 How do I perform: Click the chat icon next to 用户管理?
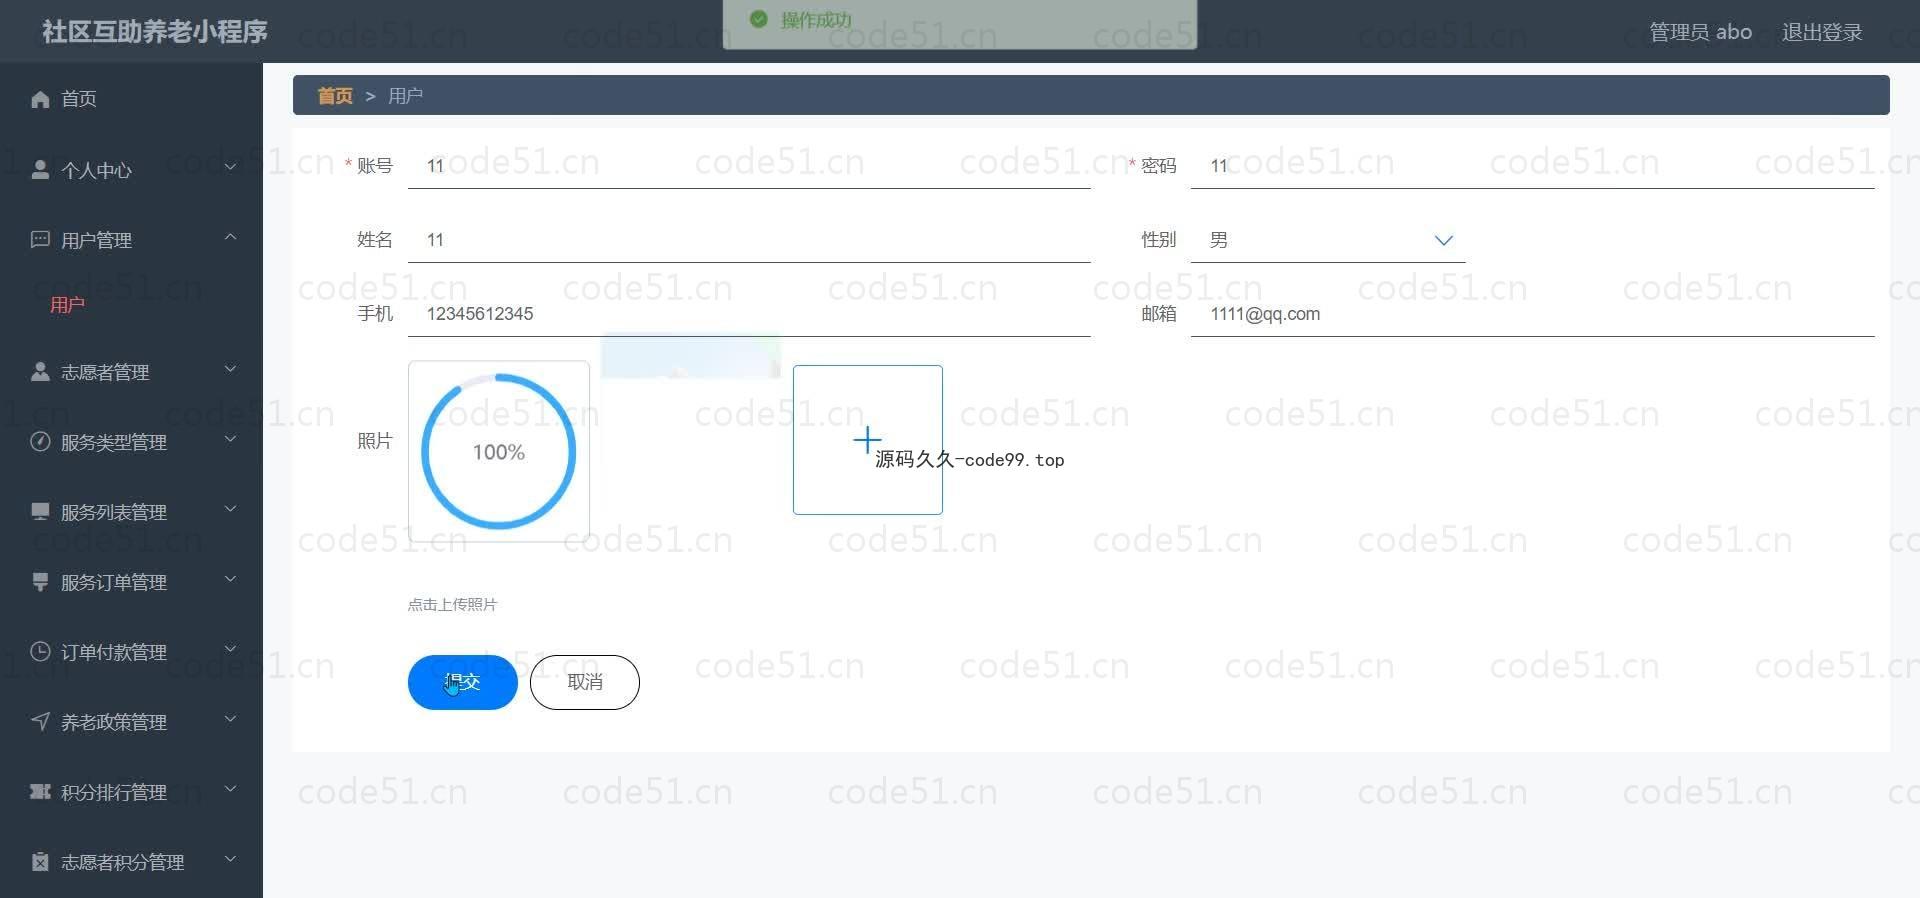click(x=40, y=240)
